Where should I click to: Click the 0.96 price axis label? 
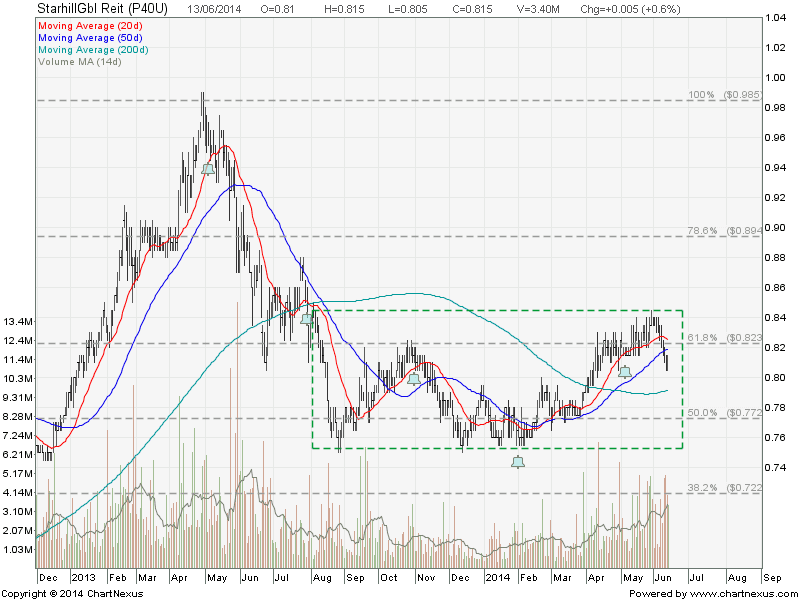point(775,138)
